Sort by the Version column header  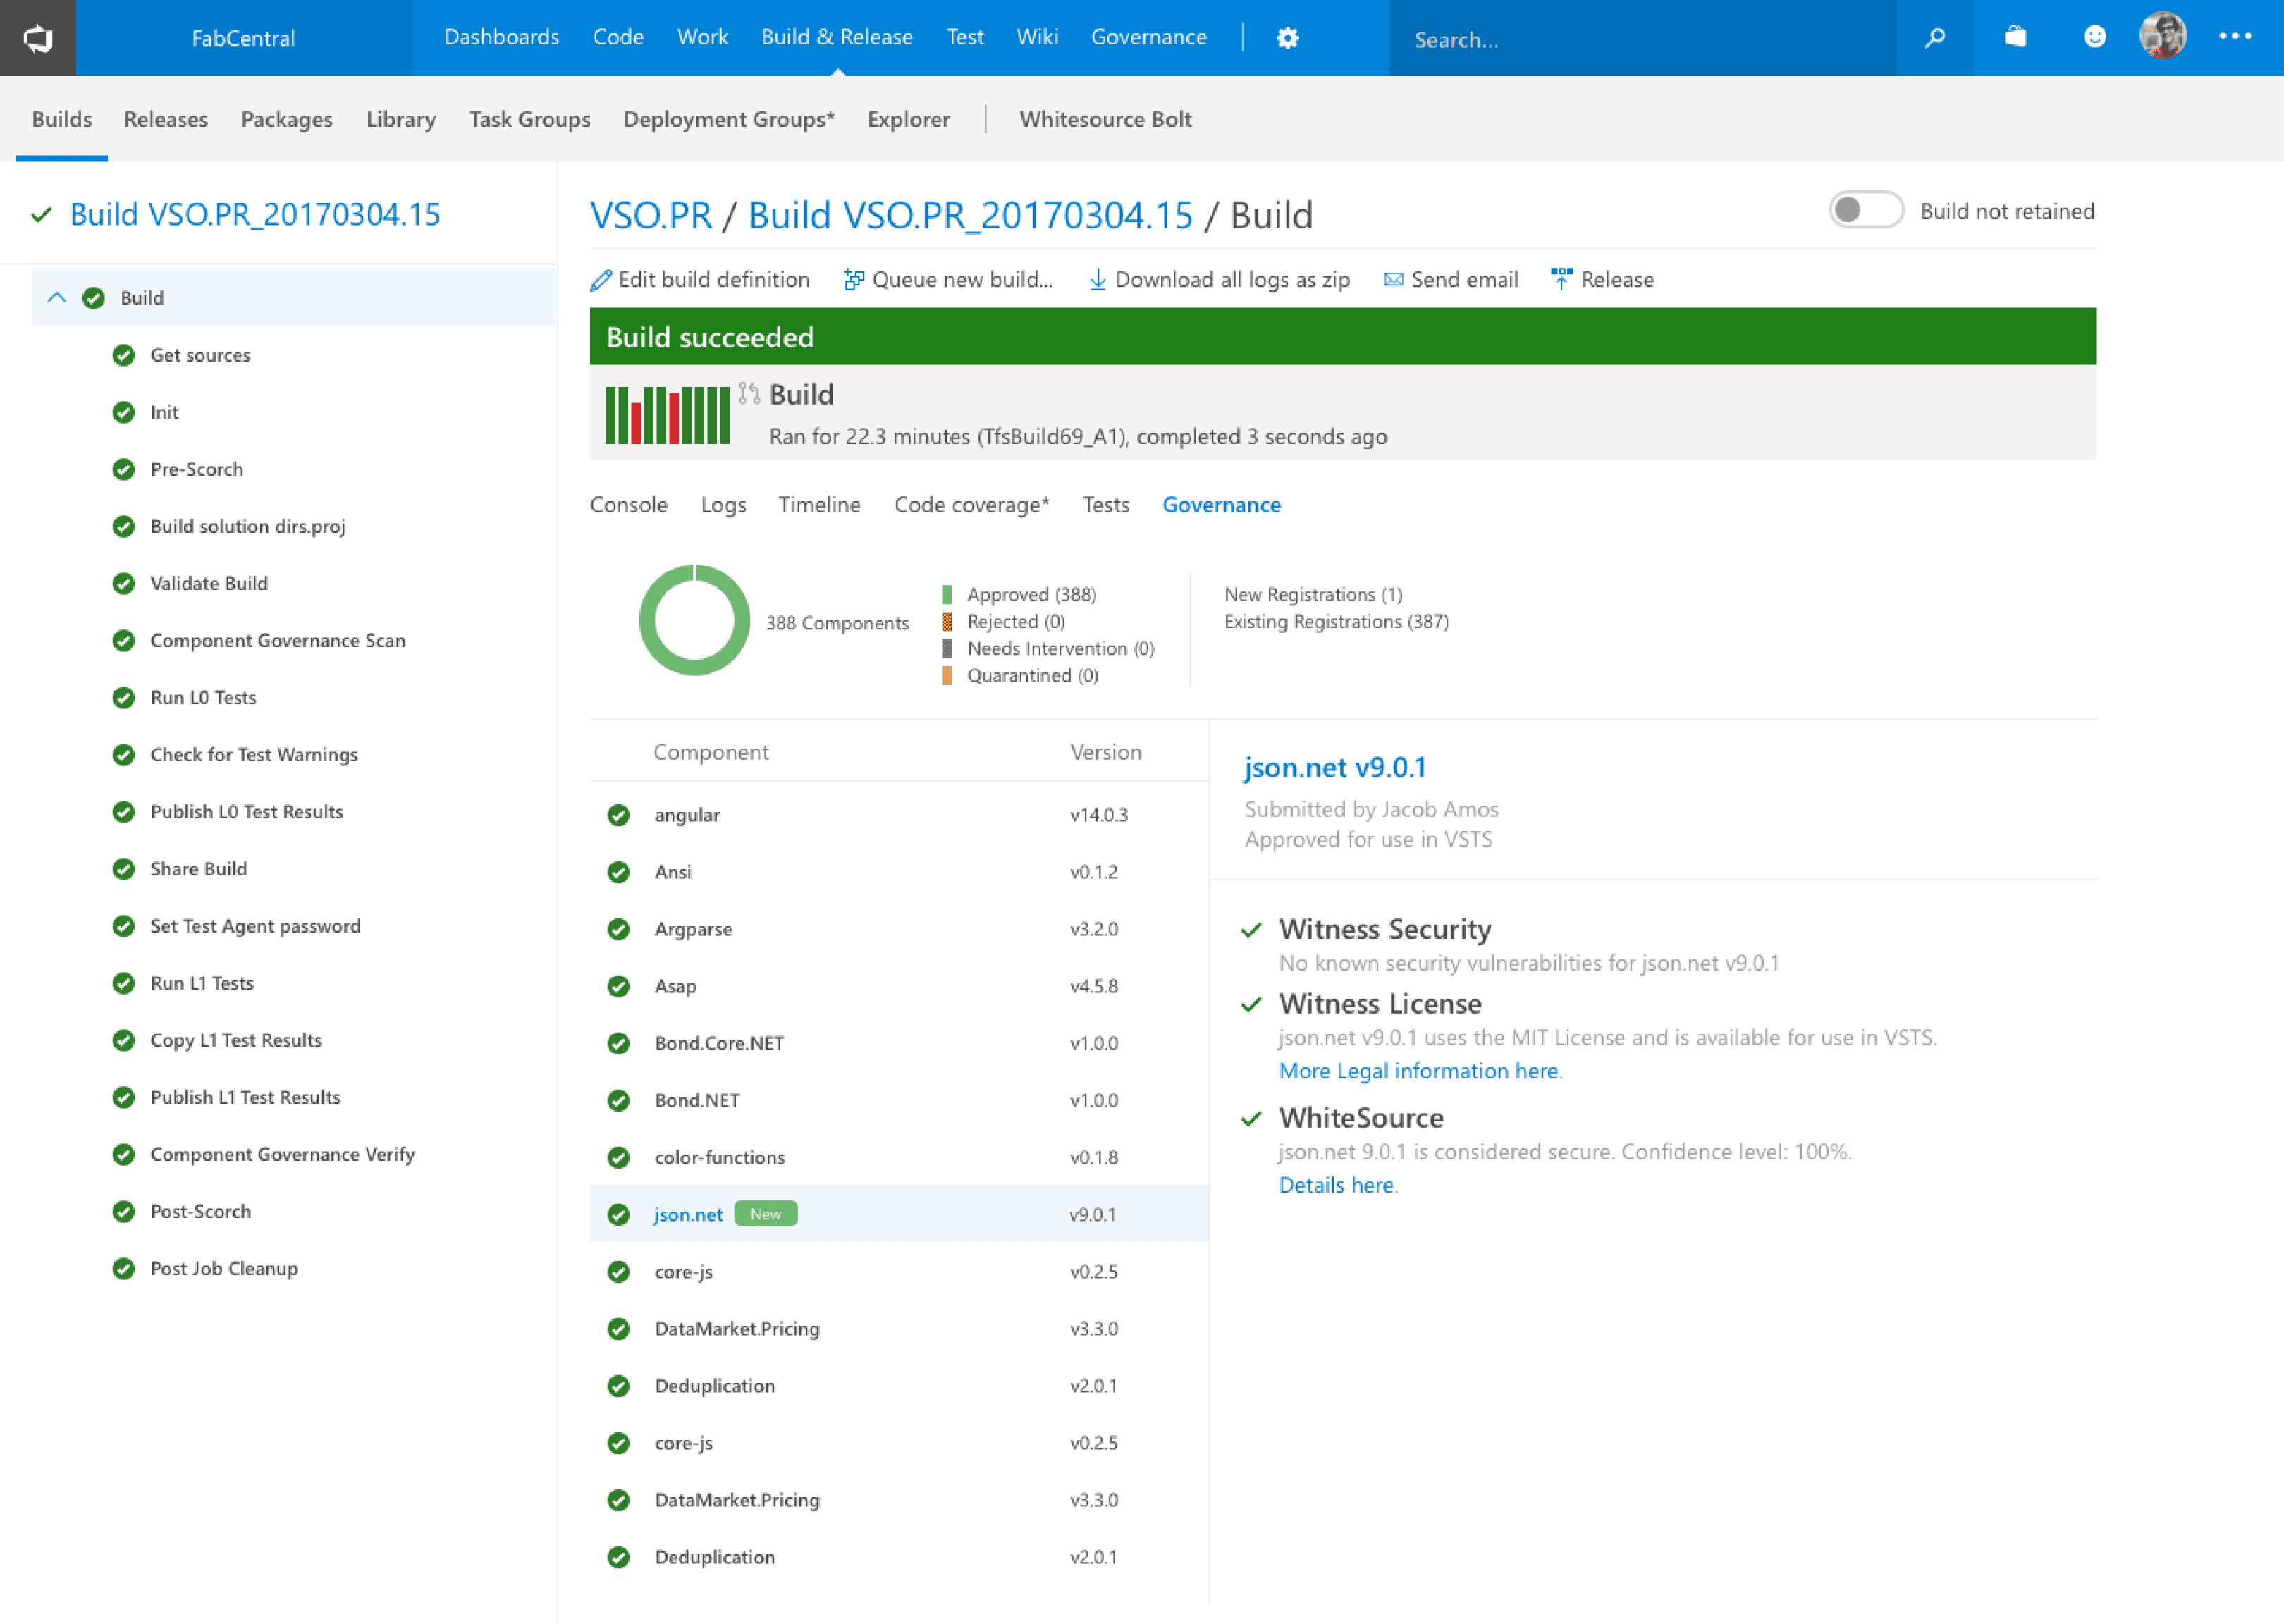[1105, 752]
